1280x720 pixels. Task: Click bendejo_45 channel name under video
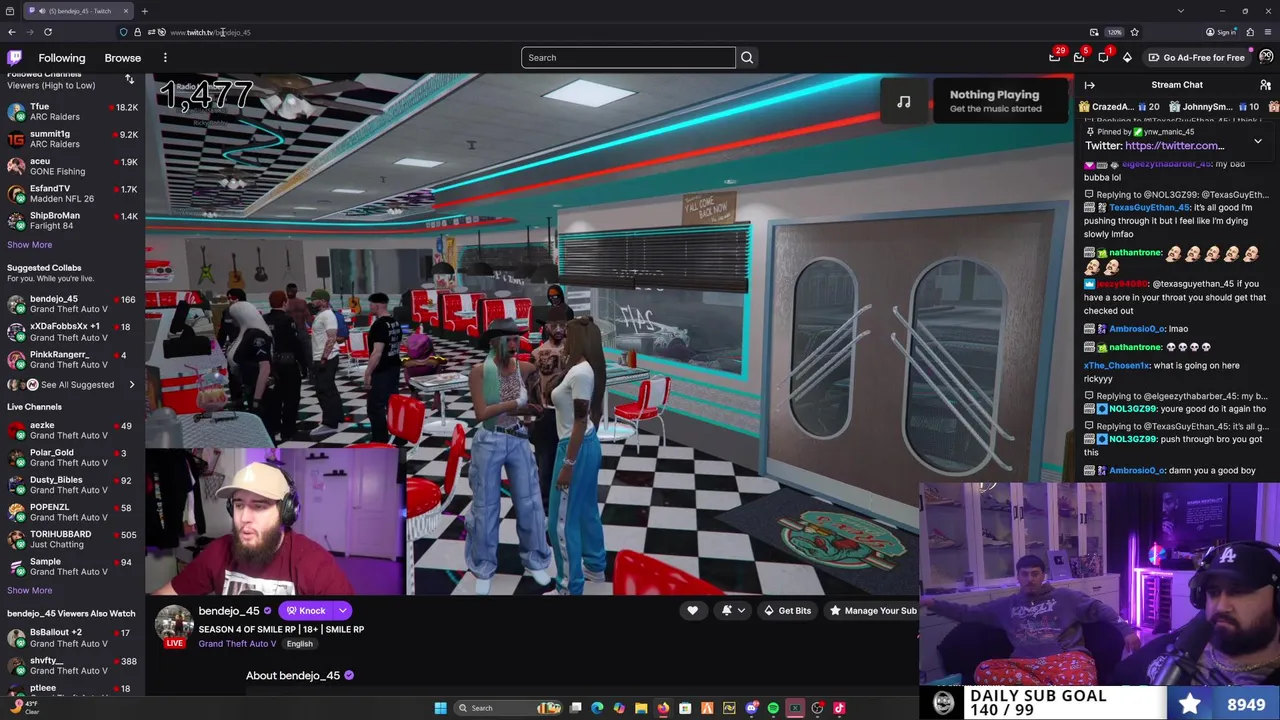[x=229, y=611]
